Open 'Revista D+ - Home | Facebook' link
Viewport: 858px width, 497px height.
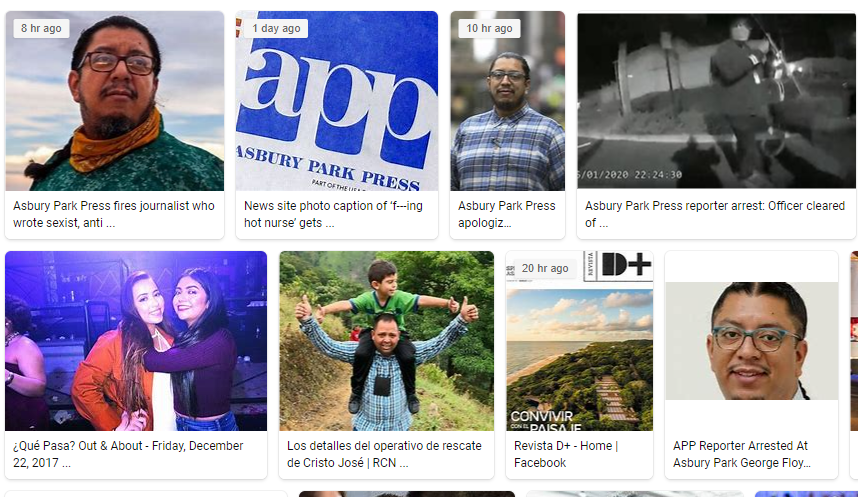(x=566, y=454)
